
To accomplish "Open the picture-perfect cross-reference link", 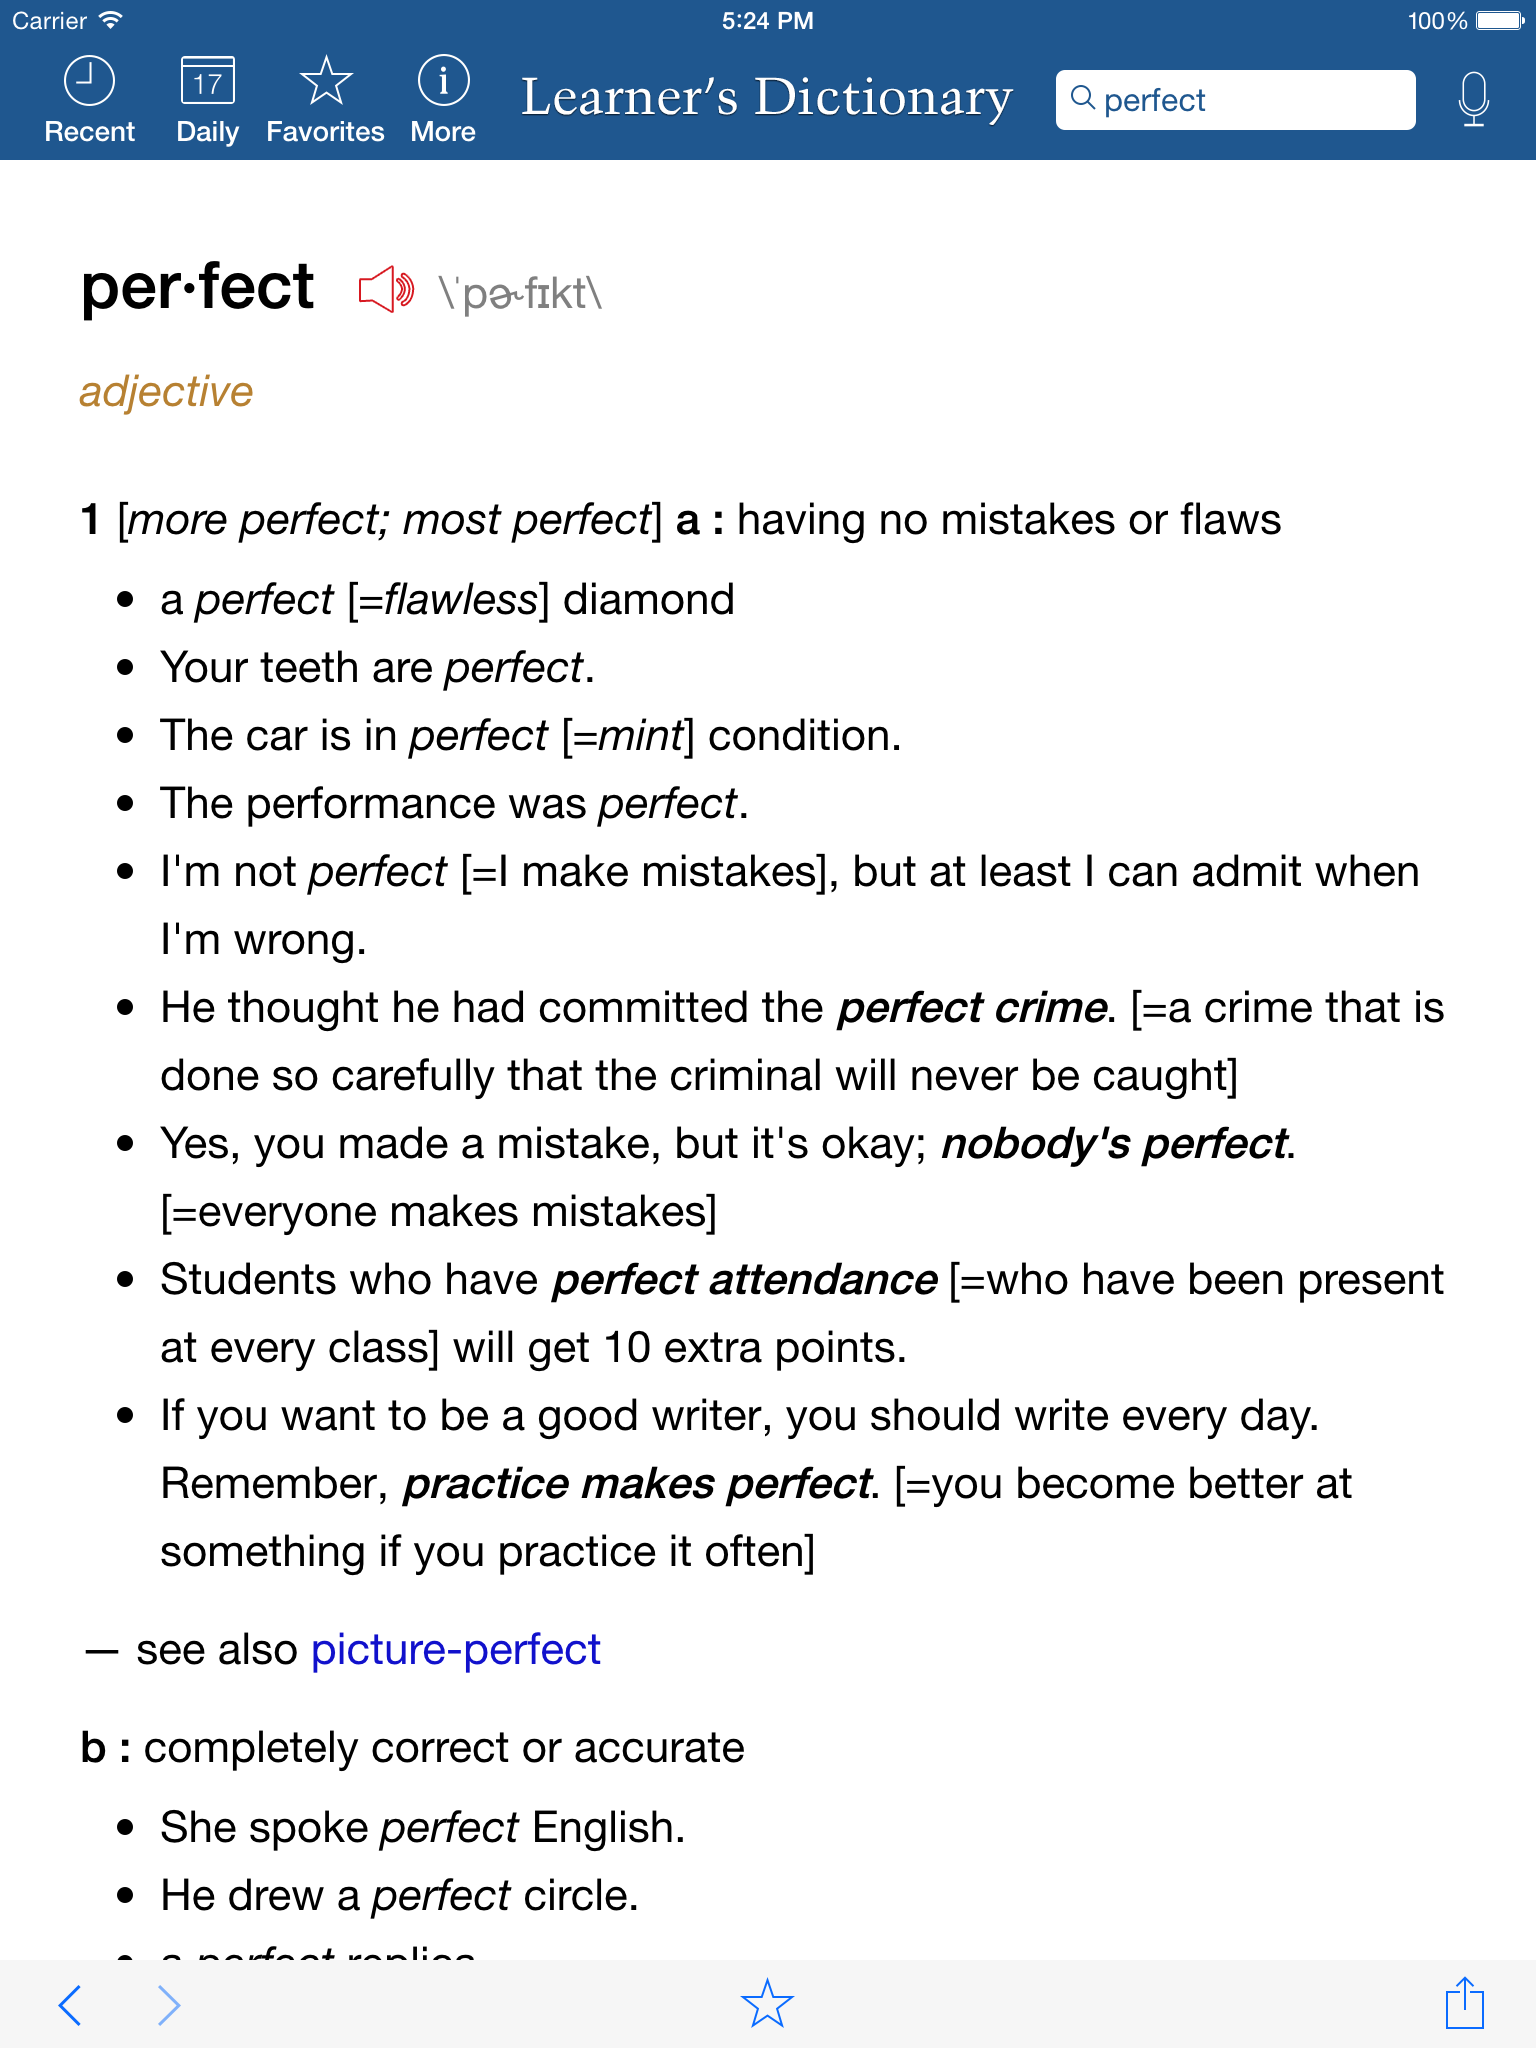I will pos(455,1649).
